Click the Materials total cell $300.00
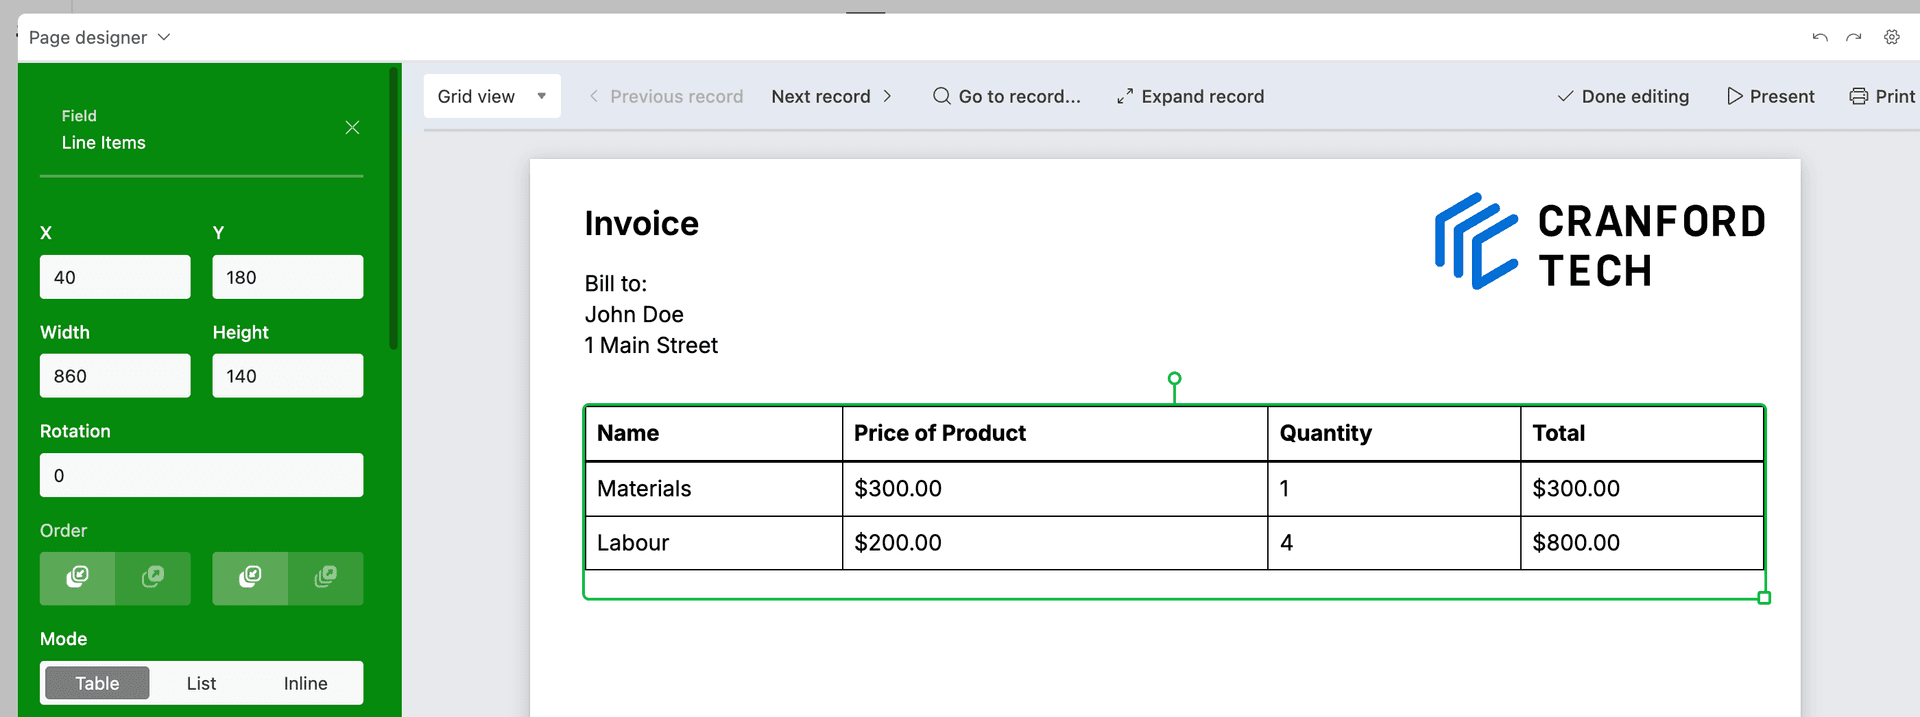Viewport: 1920px width, 717px height. 1642,489
